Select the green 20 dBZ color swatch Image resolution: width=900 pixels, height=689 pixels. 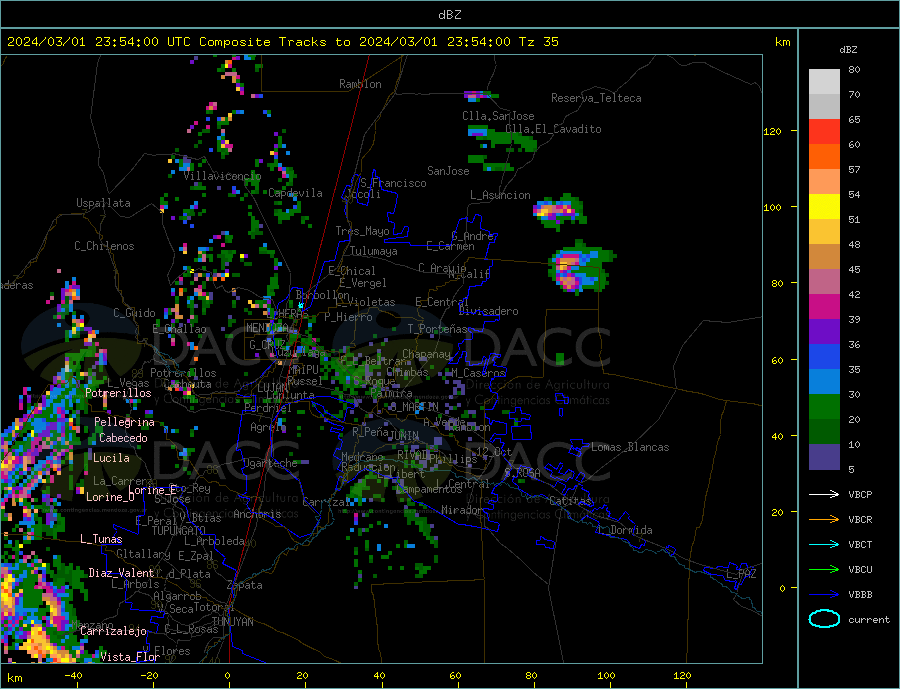pyautogui.click(x=824, y=407)
